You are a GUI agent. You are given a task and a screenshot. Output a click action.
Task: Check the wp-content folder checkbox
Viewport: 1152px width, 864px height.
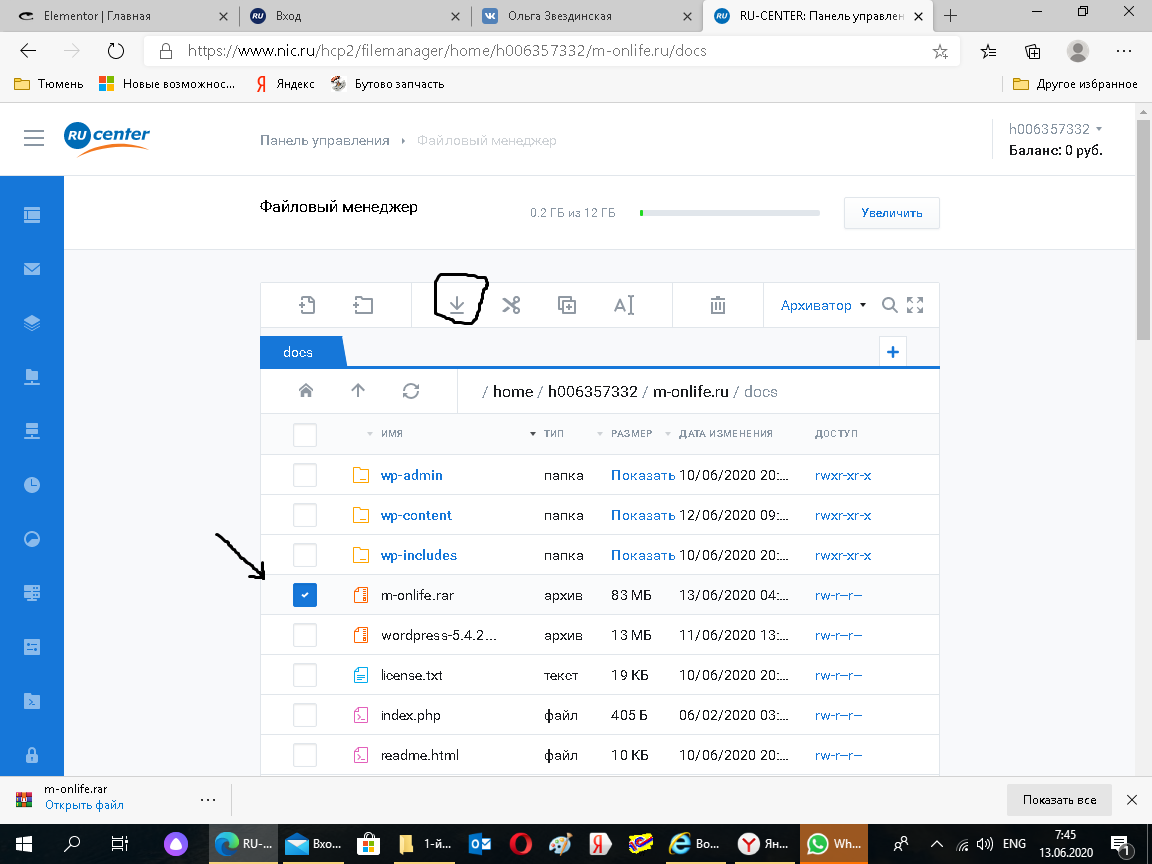[x=305, y=514]
